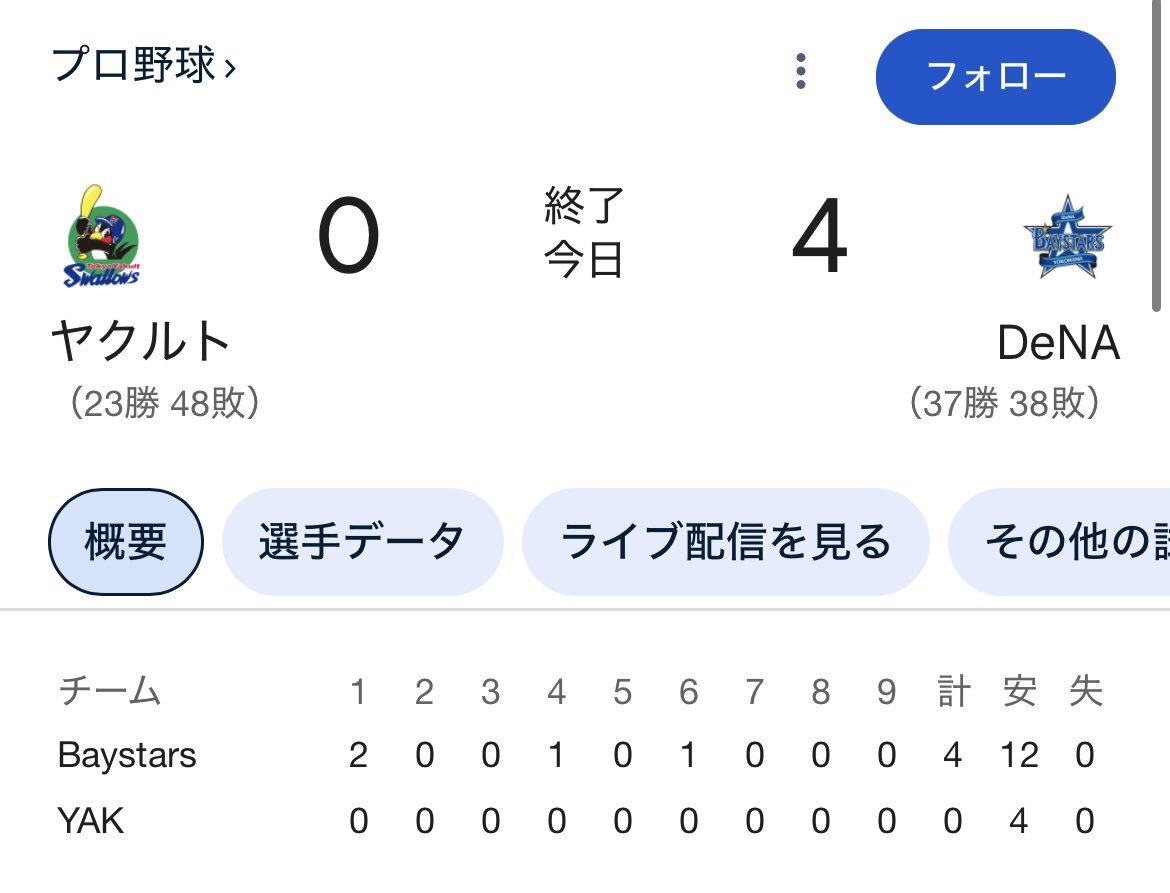Open the three-dot more options menu

pos(801,72)
